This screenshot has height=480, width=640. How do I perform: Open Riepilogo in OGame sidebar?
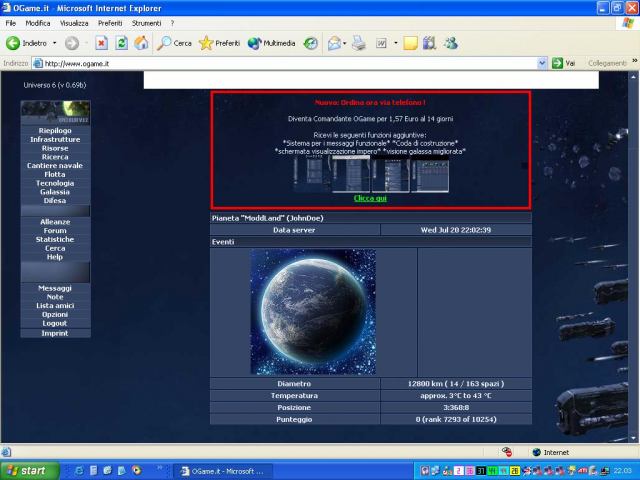click(x=55, y=130)
